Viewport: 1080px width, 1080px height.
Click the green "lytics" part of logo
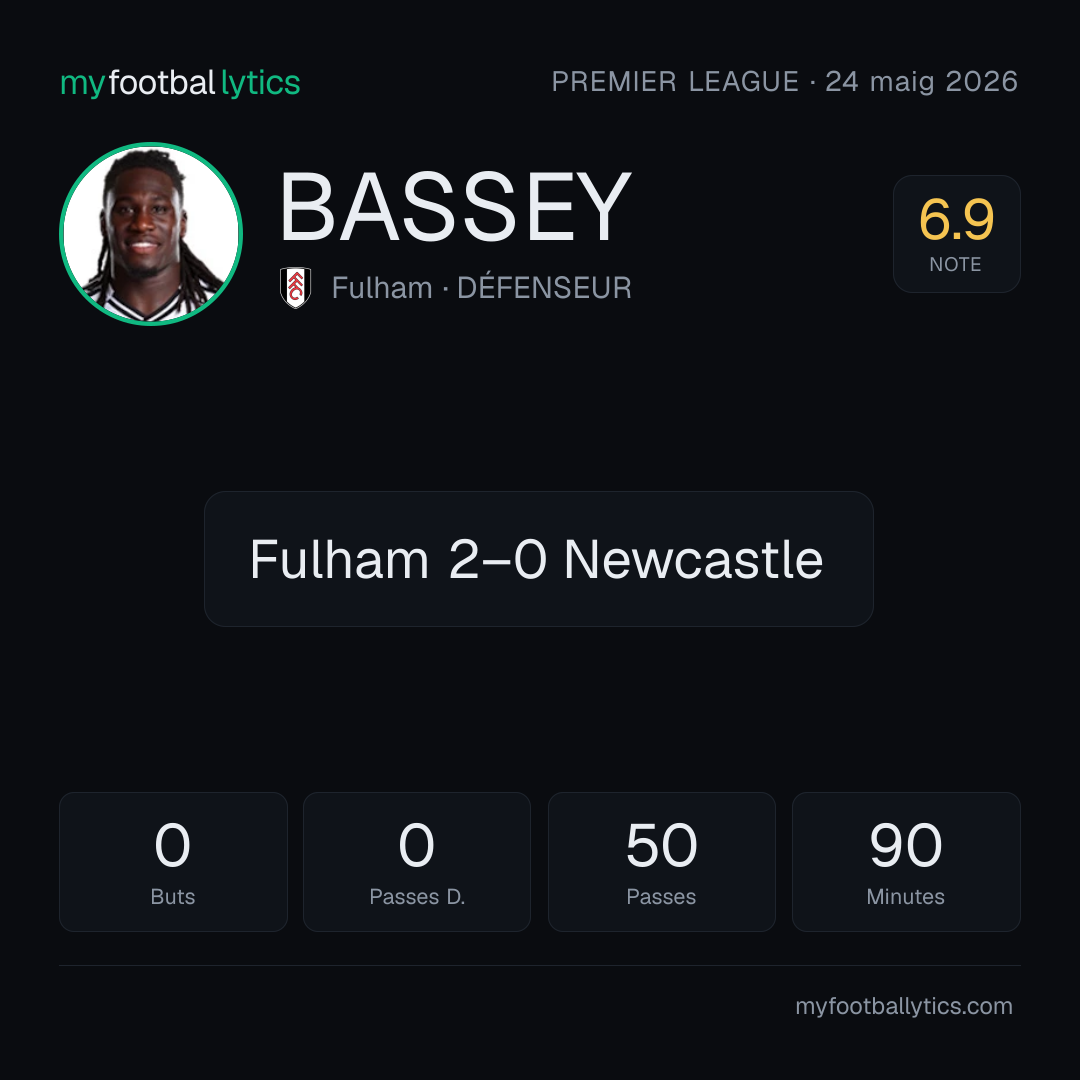[x=260, y=84]
